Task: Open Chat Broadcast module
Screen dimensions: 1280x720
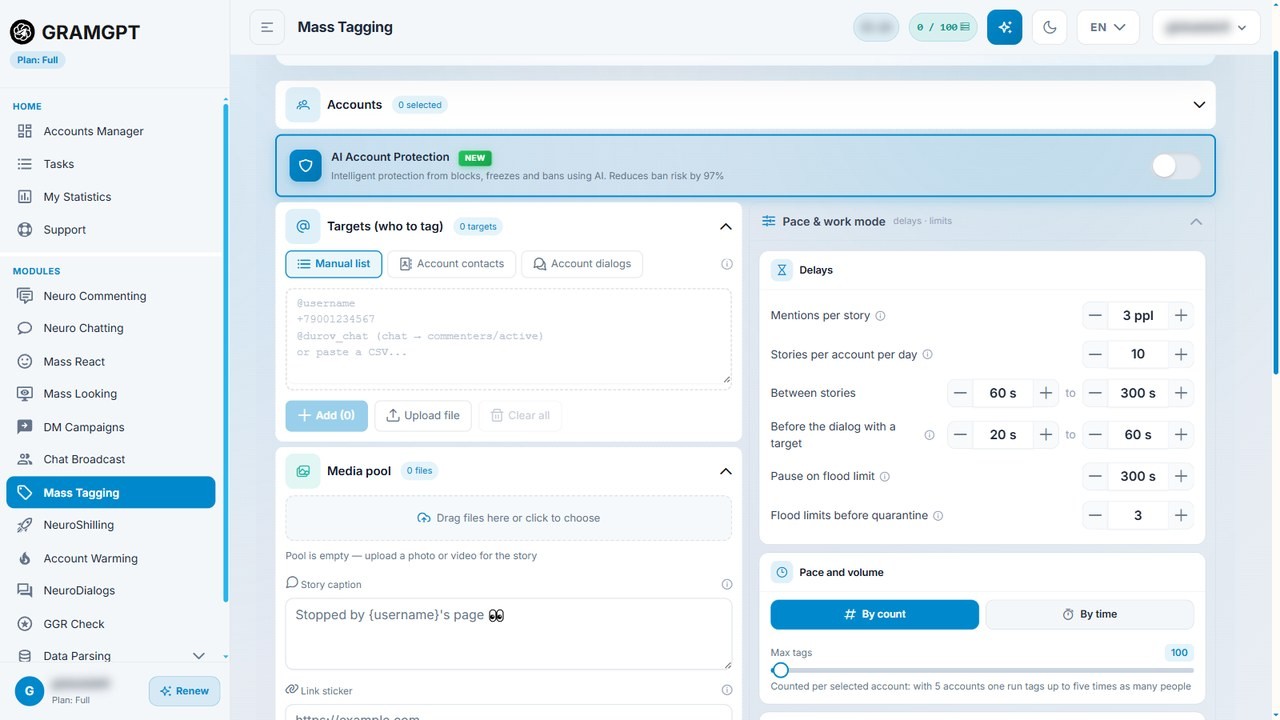Action: 111,459
